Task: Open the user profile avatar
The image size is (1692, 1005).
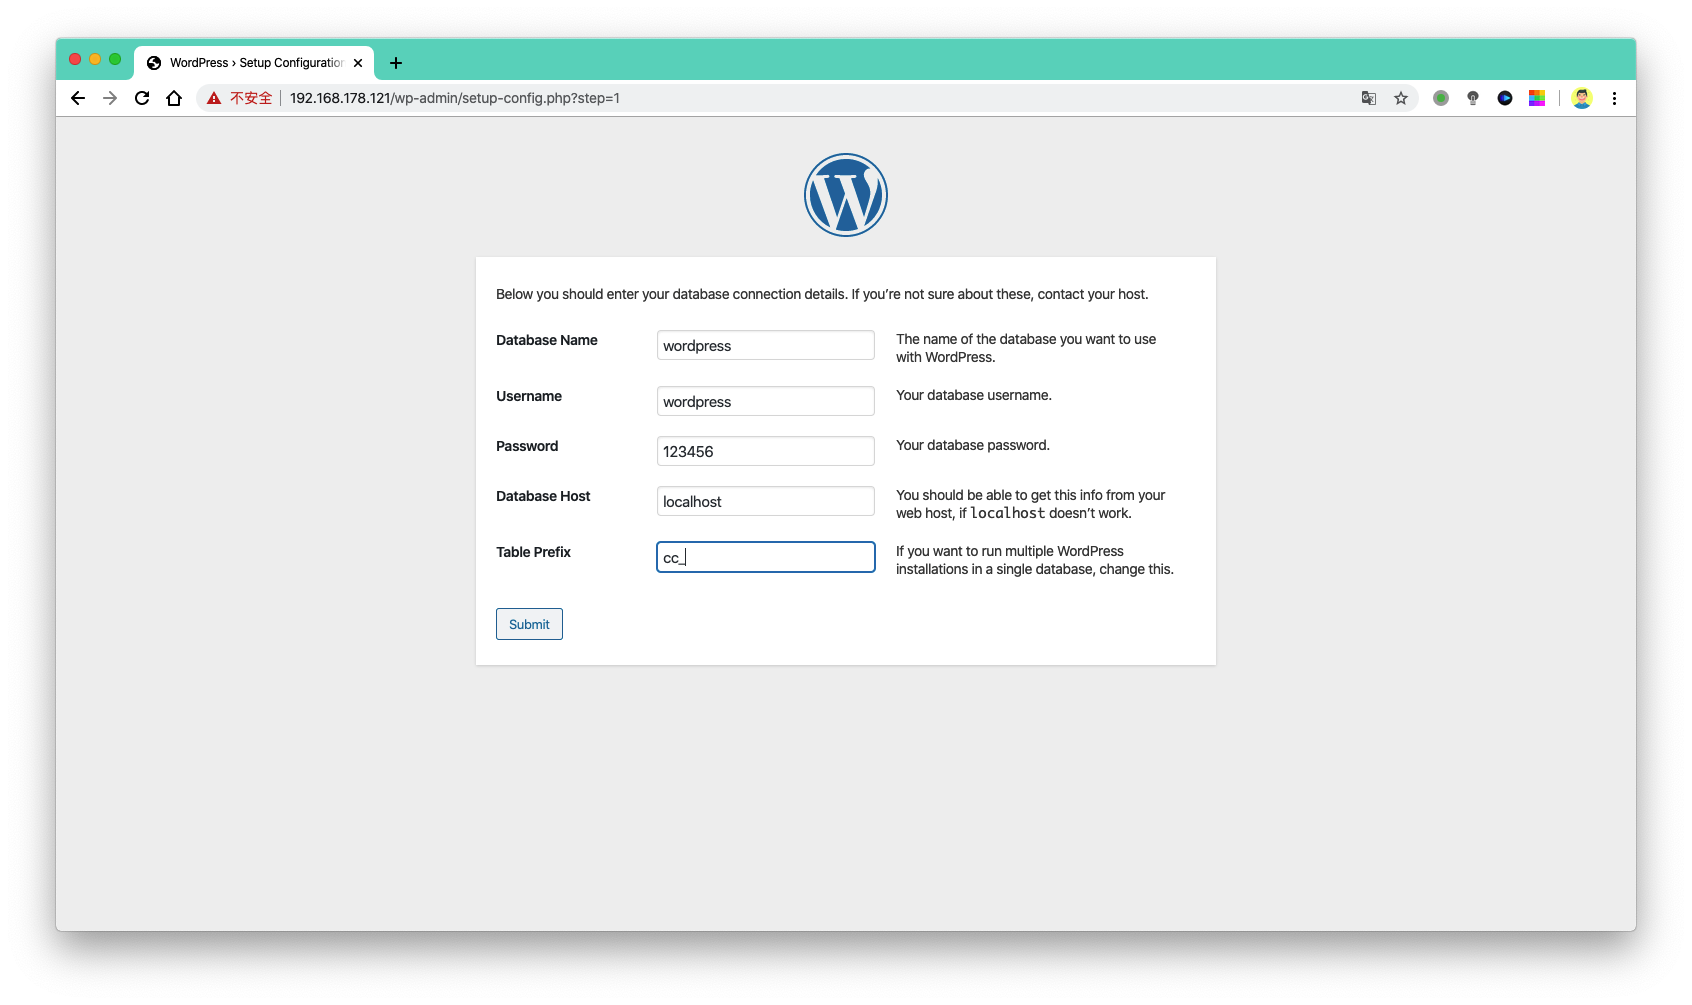Action: click(x=1582, y=98)
